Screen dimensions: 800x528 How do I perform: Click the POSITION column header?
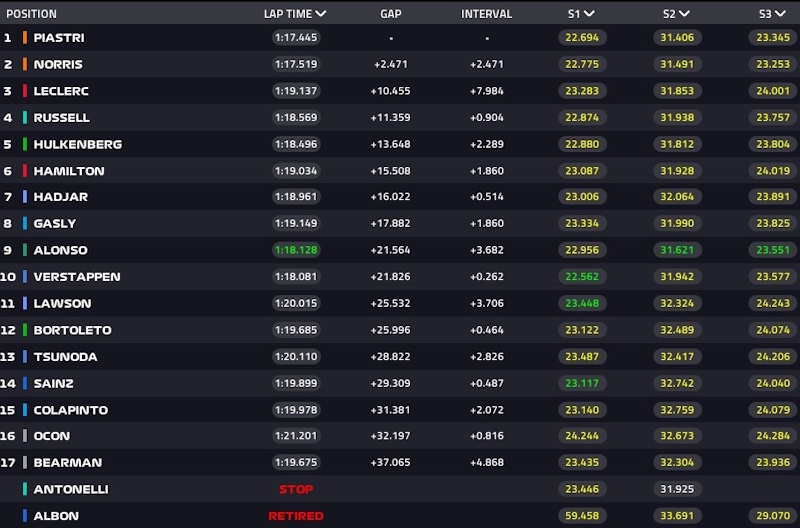tap(31, 14)
